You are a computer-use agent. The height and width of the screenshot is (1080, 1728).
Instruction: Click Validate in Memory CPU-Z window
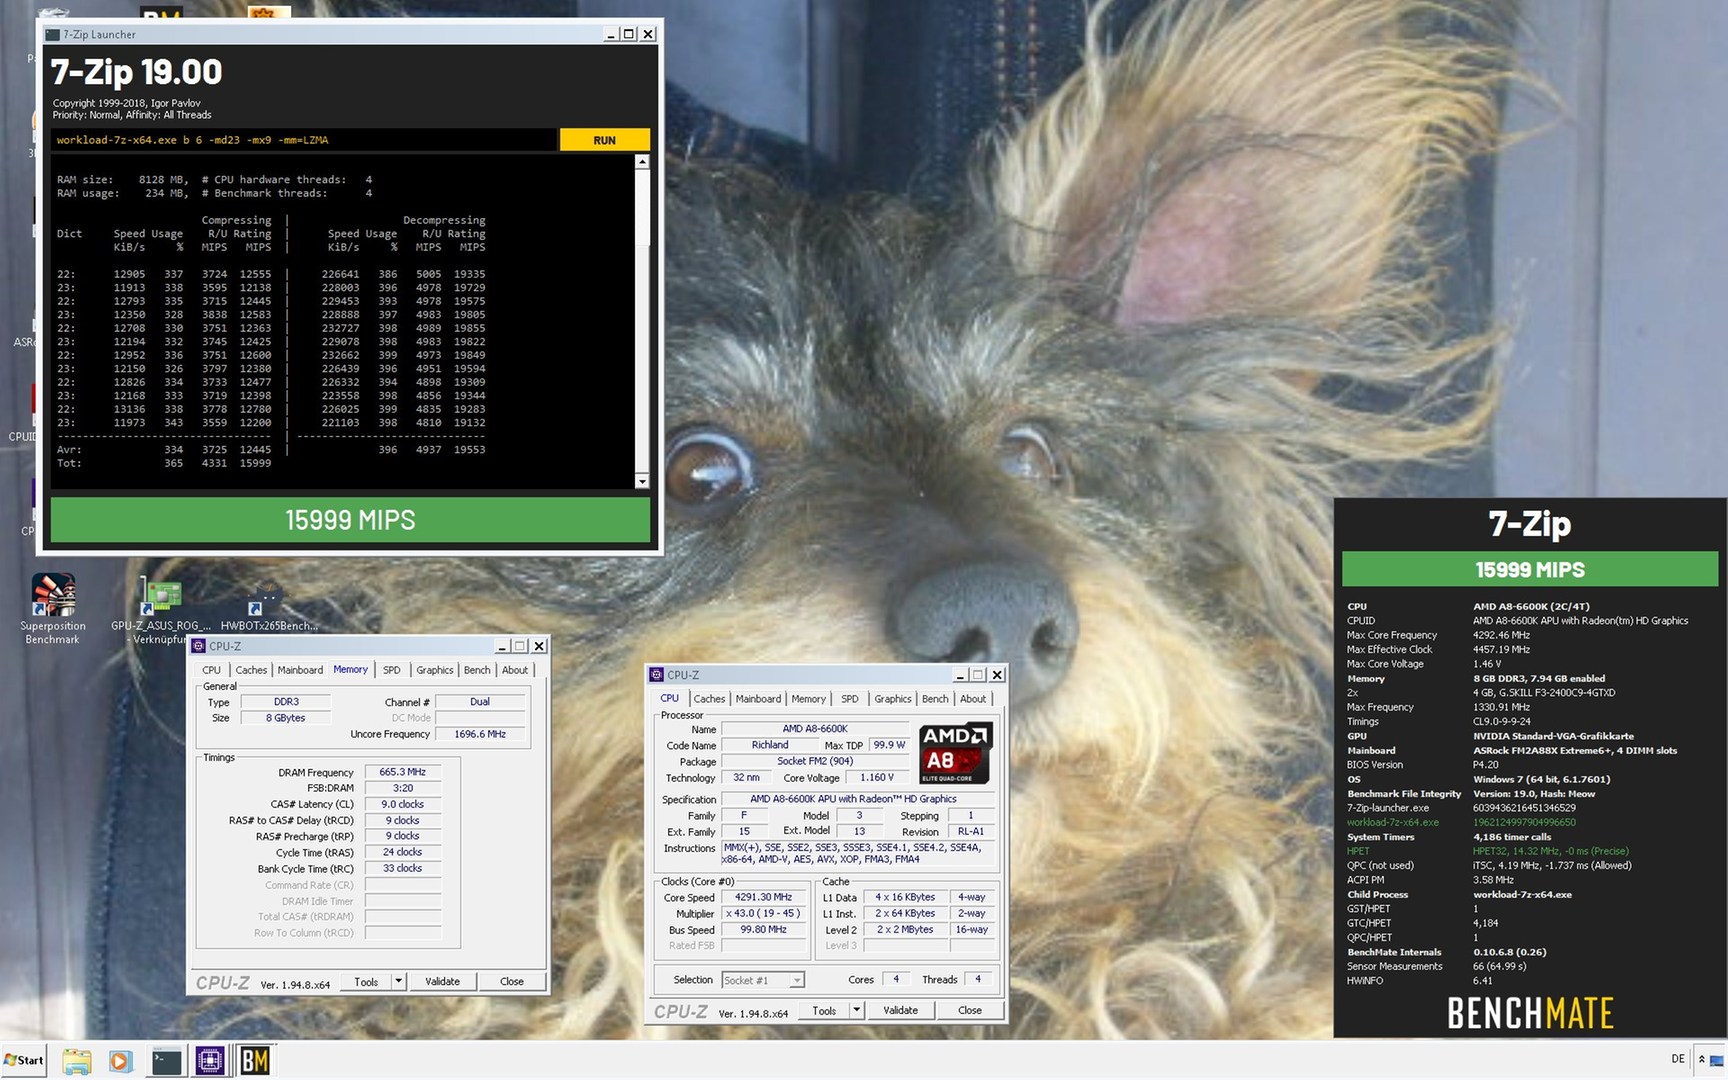[442, 982]
